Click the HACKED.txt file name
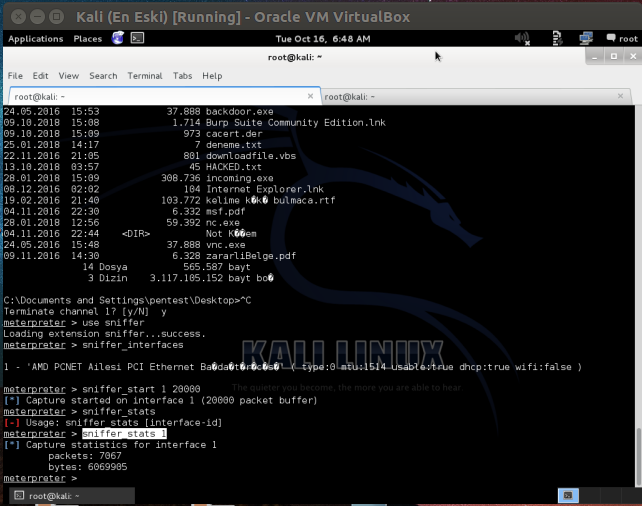The image size is (642, 506). point(234,167)
